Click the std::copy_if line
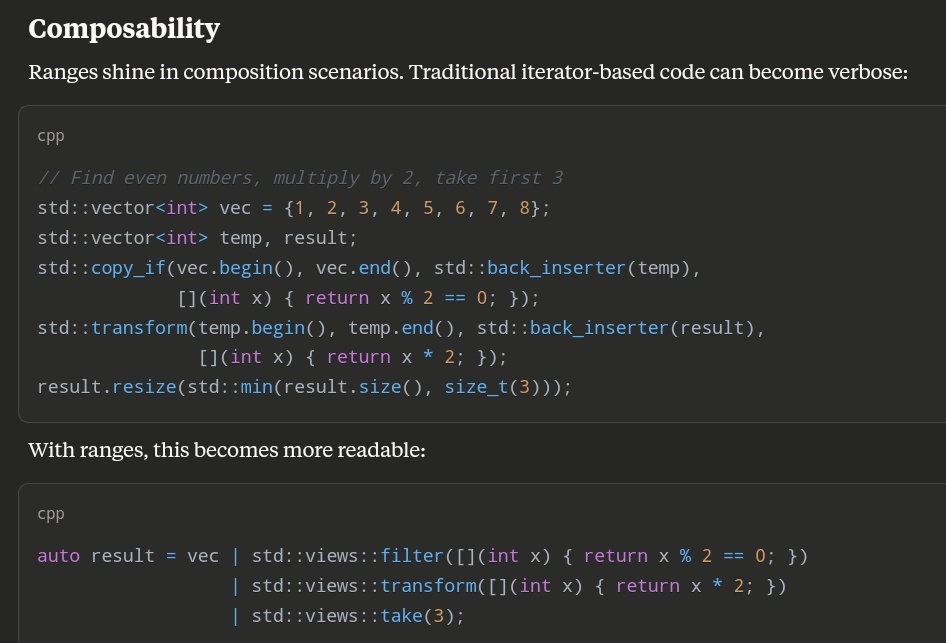946x643 pixels. 369,268
